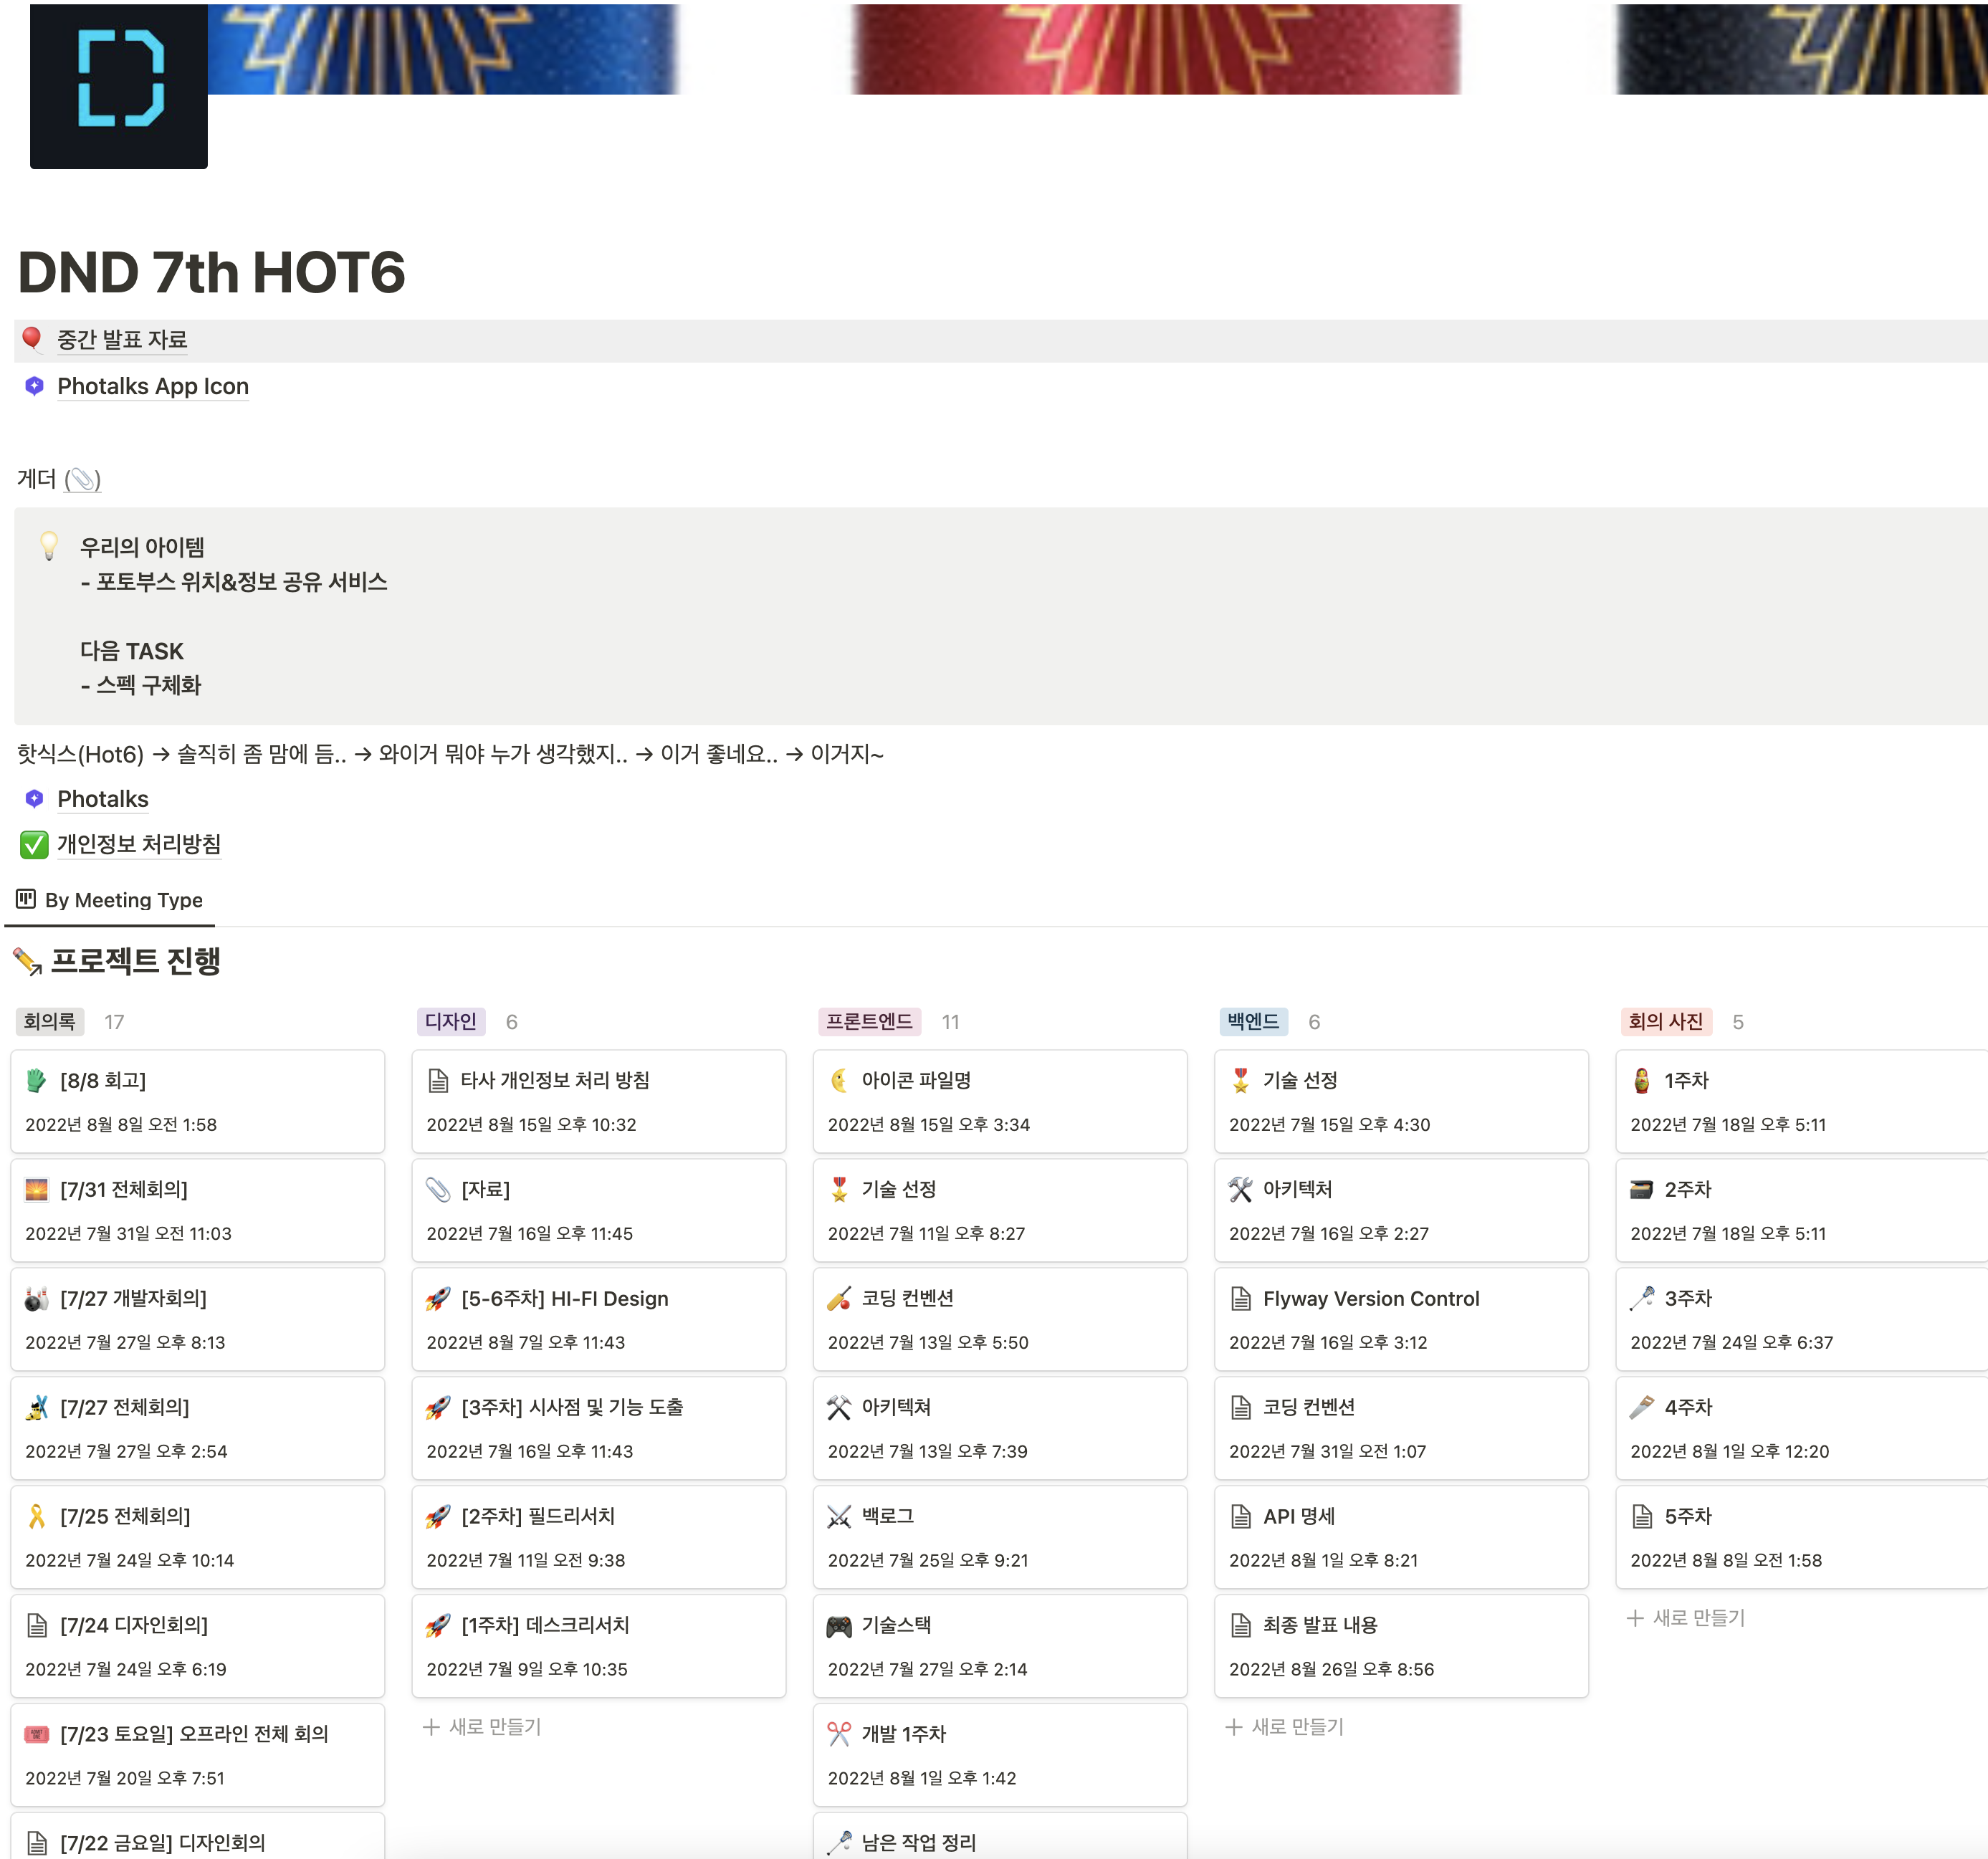Click 새로 만들기 under 회의 사진 column
This screenshot has height=1859, width=1988.
pyautogui.click(x=1686, y=1617)
